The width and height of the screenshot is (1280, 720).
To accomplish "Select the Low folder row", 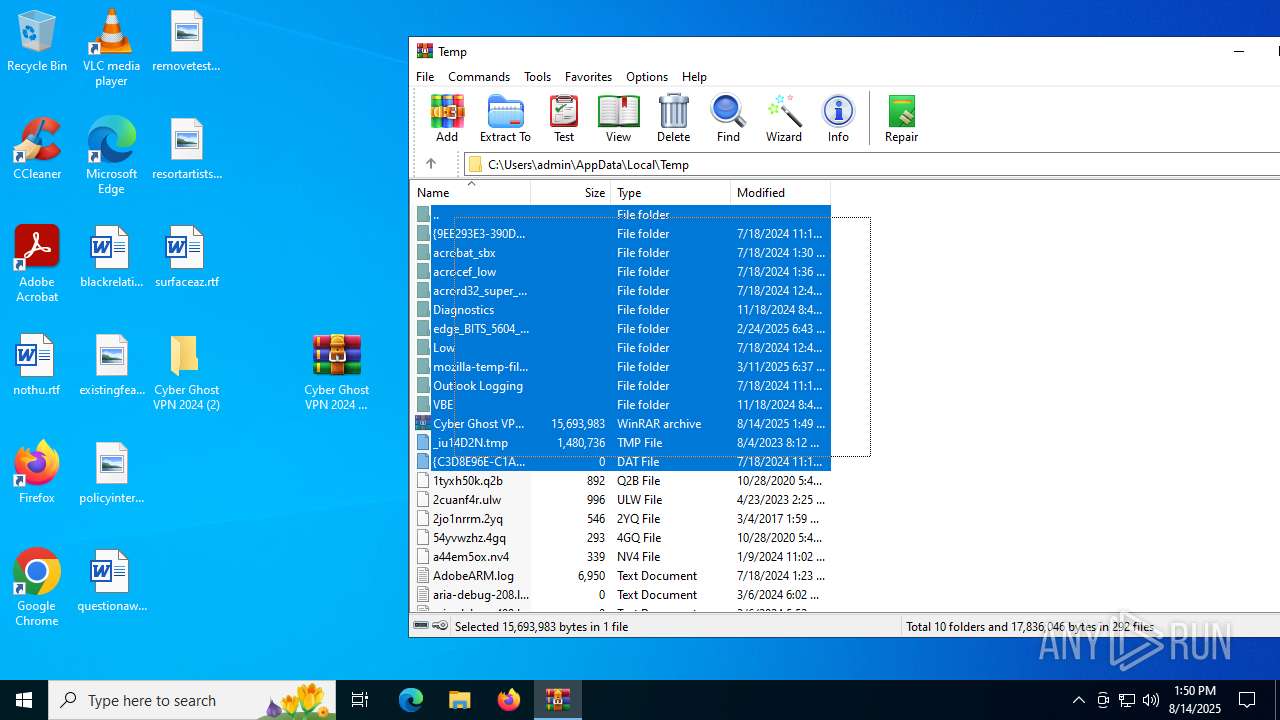I will (x=621, y=348).
